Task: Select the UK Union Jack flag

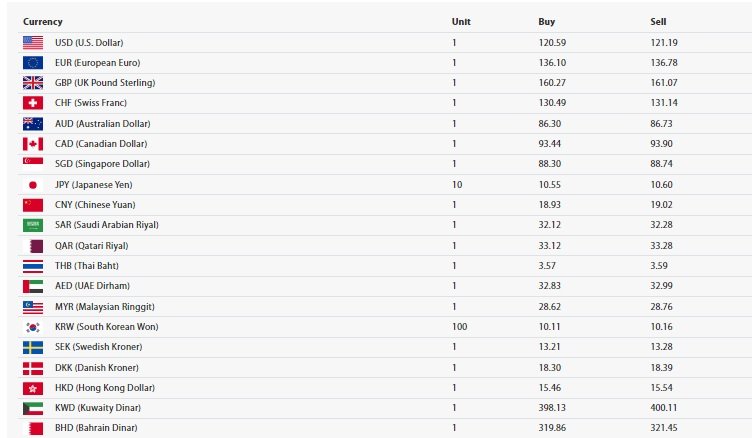Action: [x=33, y=83]
